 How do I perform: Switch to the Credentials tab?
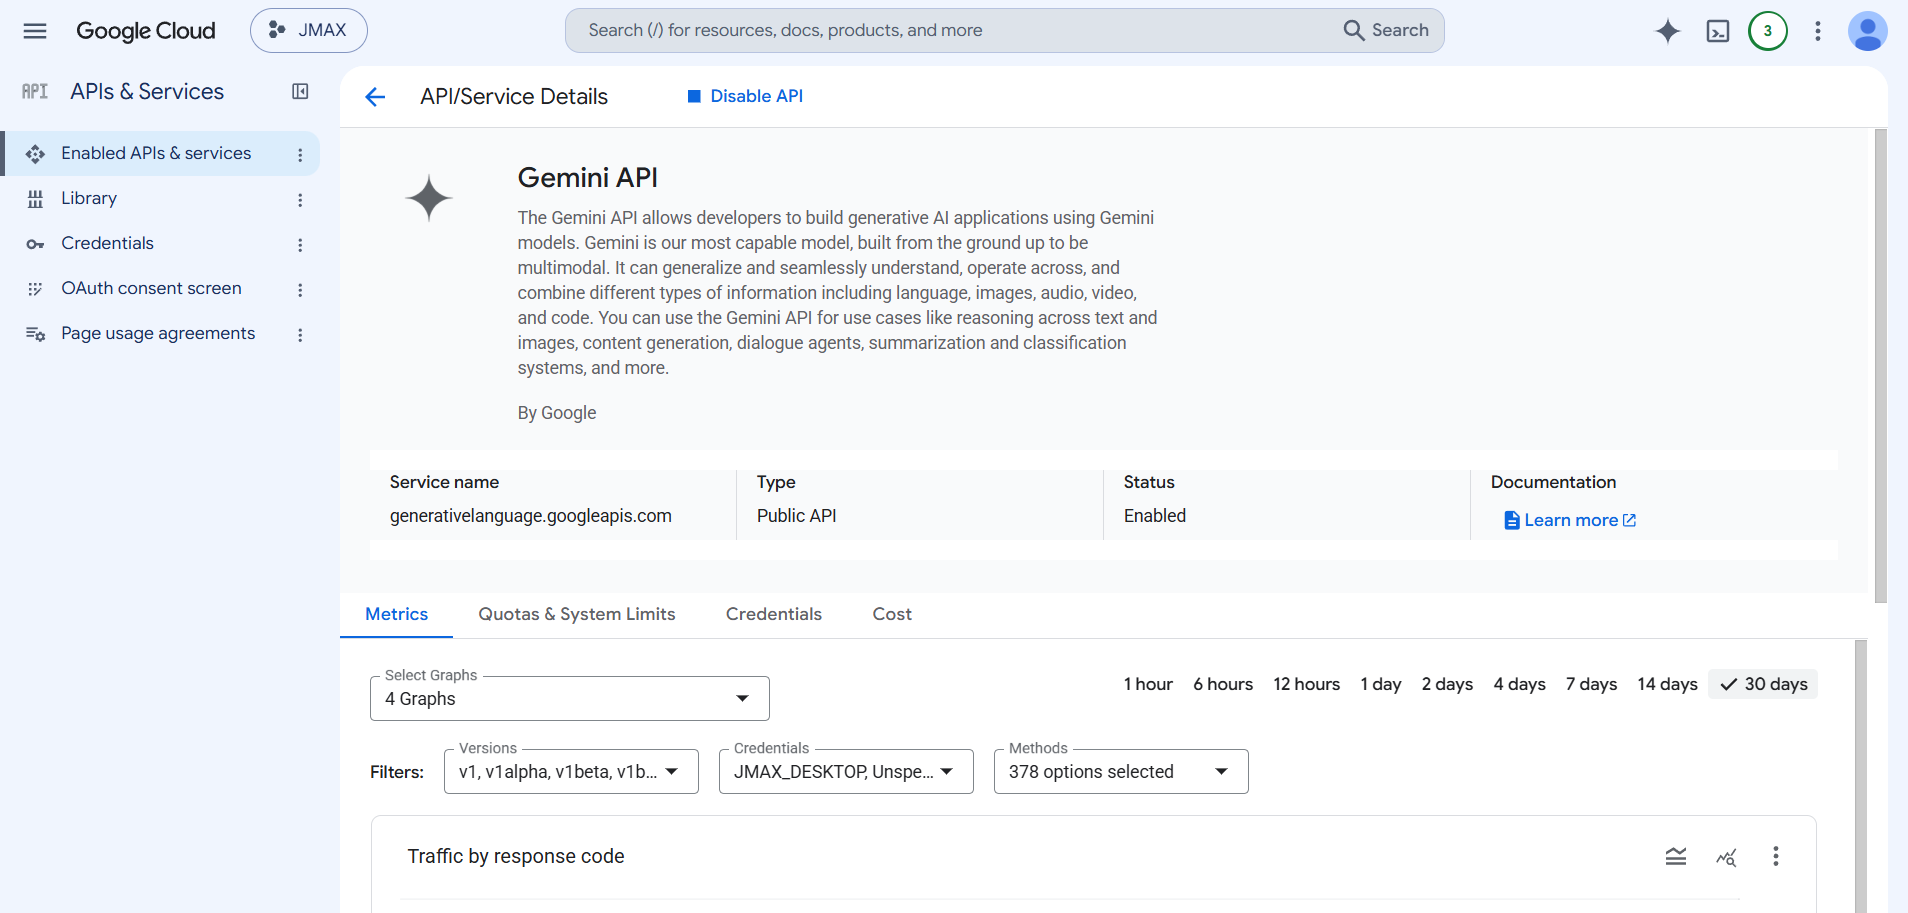pyautogui.click(x=774, y=614)
